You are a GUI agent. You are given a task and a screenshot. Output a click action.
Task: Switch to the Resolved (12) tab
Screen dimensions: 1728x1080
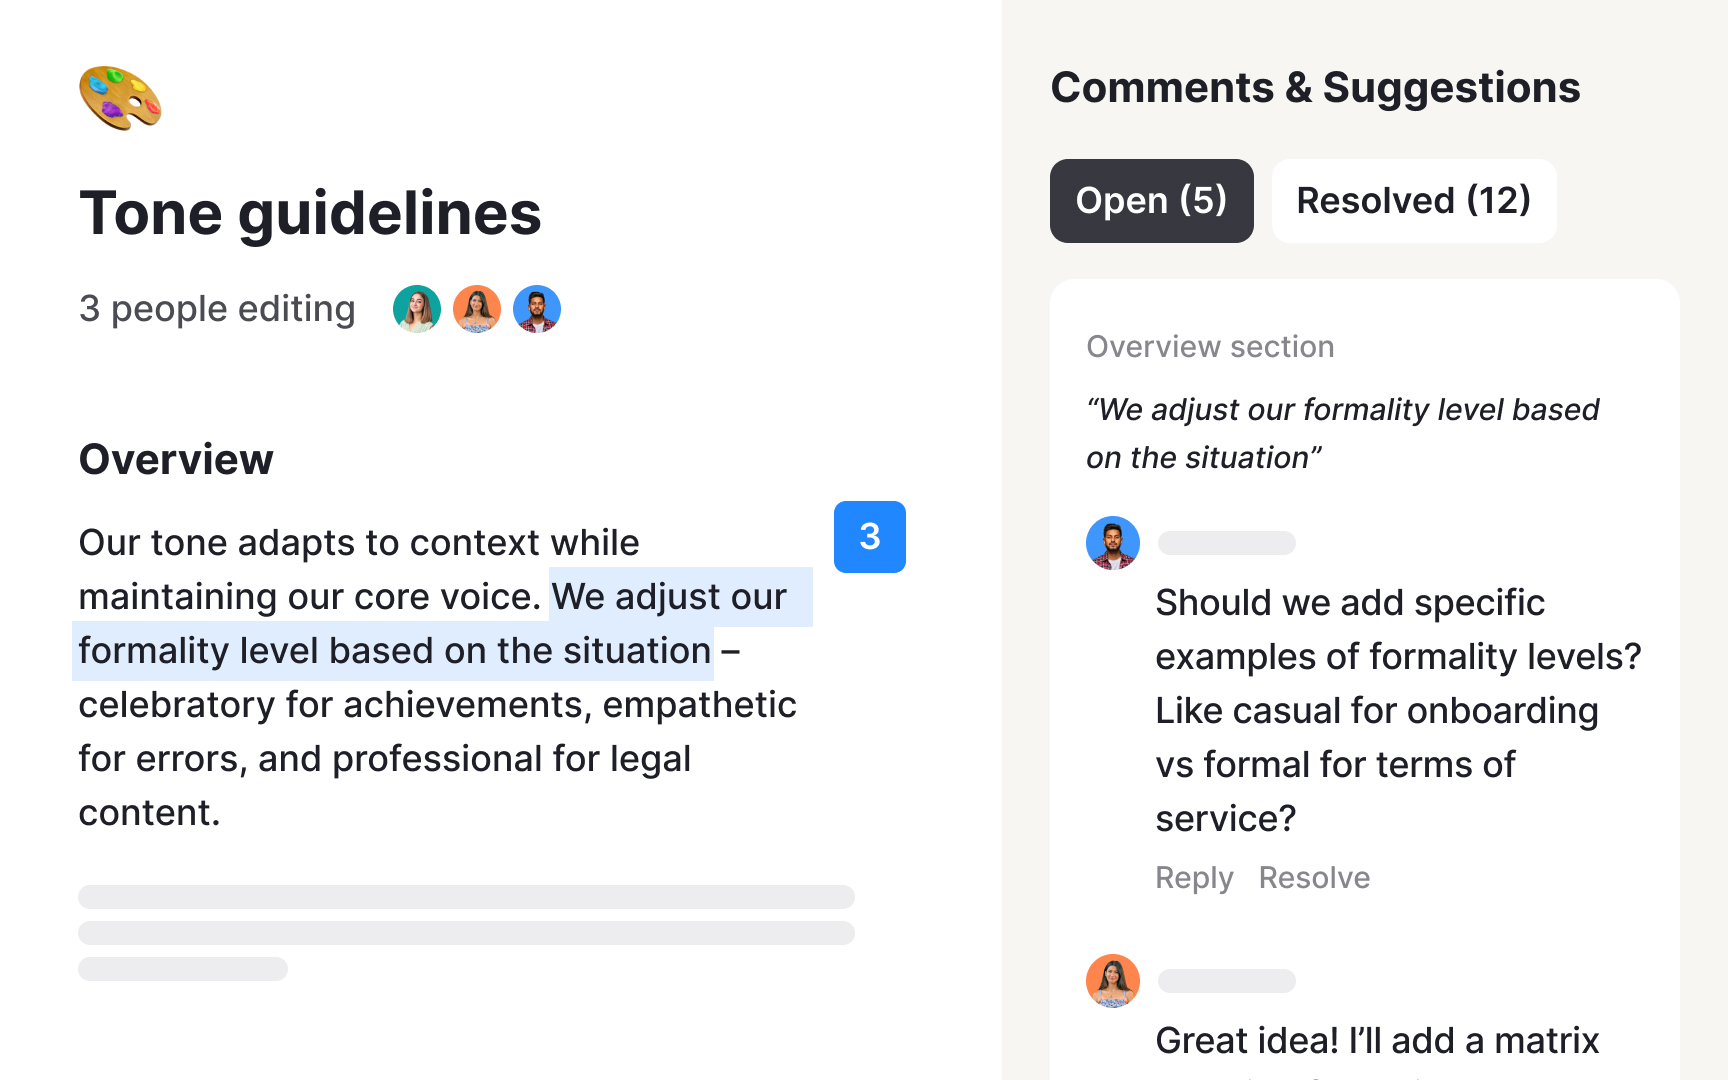coord(1412,200)
